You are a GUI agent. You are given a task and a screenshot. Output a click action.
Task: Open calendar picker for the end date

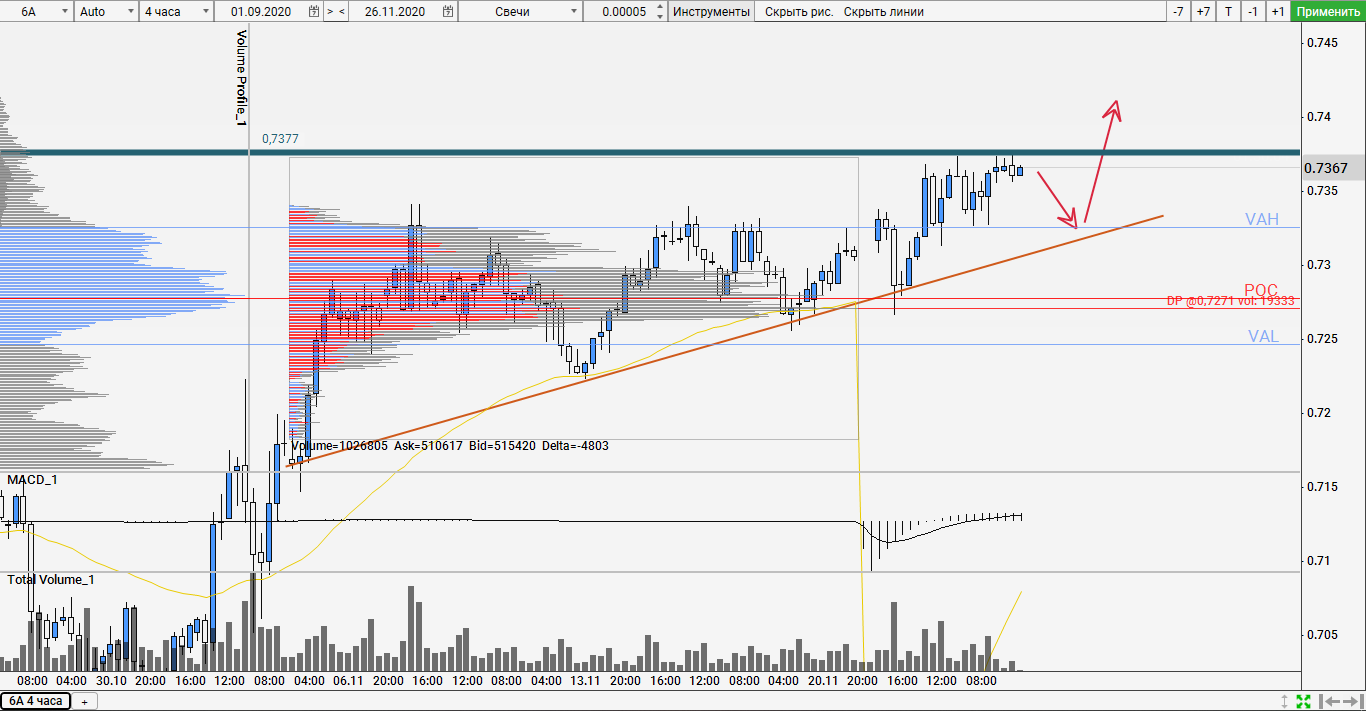449,12
